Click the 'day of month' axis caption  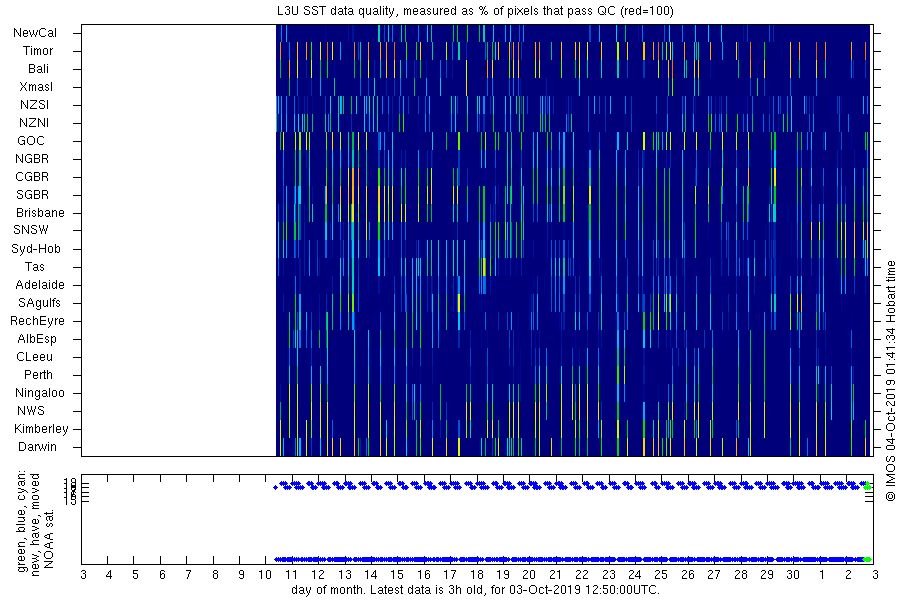click(475, 590)
